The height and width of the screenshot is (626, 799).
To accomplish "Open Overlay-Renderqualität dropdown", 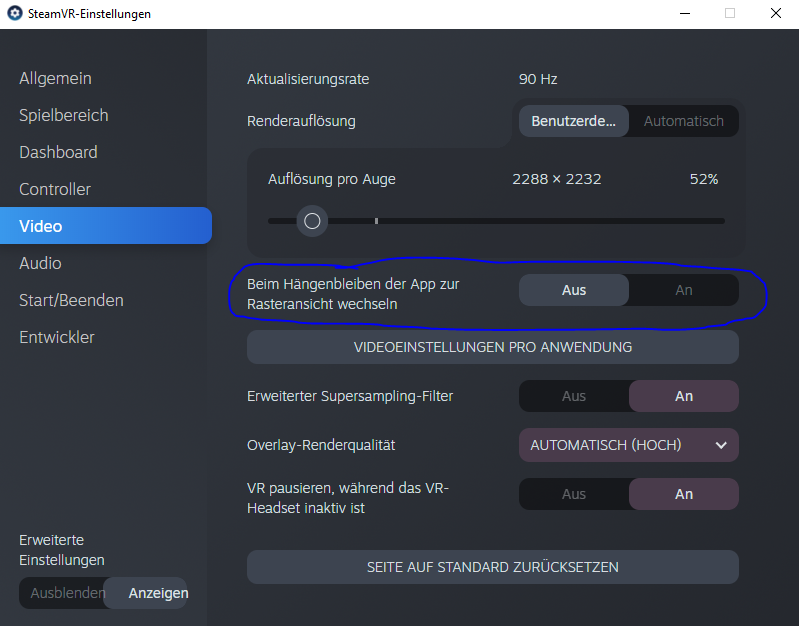I will pos(629,445).
